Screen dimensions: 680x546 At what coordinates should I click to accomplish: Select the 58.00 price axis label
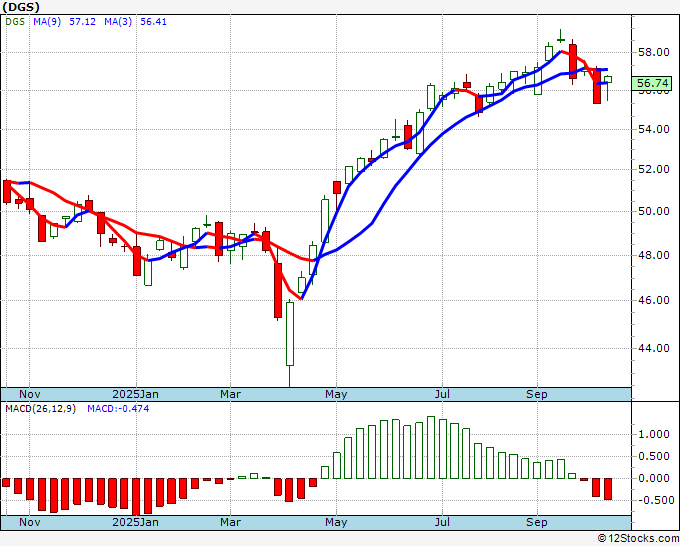coord(654,52)
